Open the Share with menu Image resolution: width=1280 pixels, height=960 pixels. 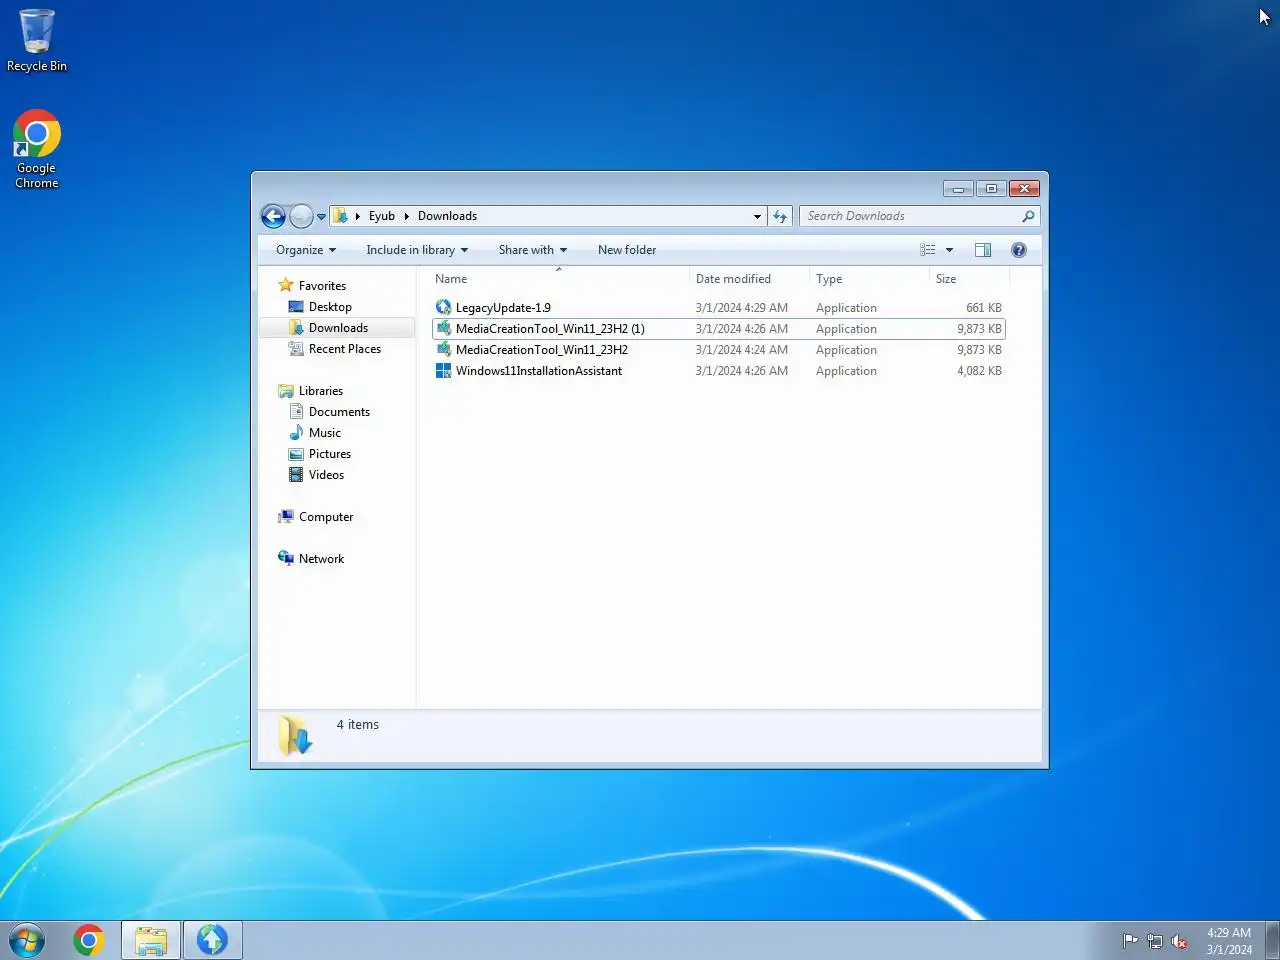point(533,250)
